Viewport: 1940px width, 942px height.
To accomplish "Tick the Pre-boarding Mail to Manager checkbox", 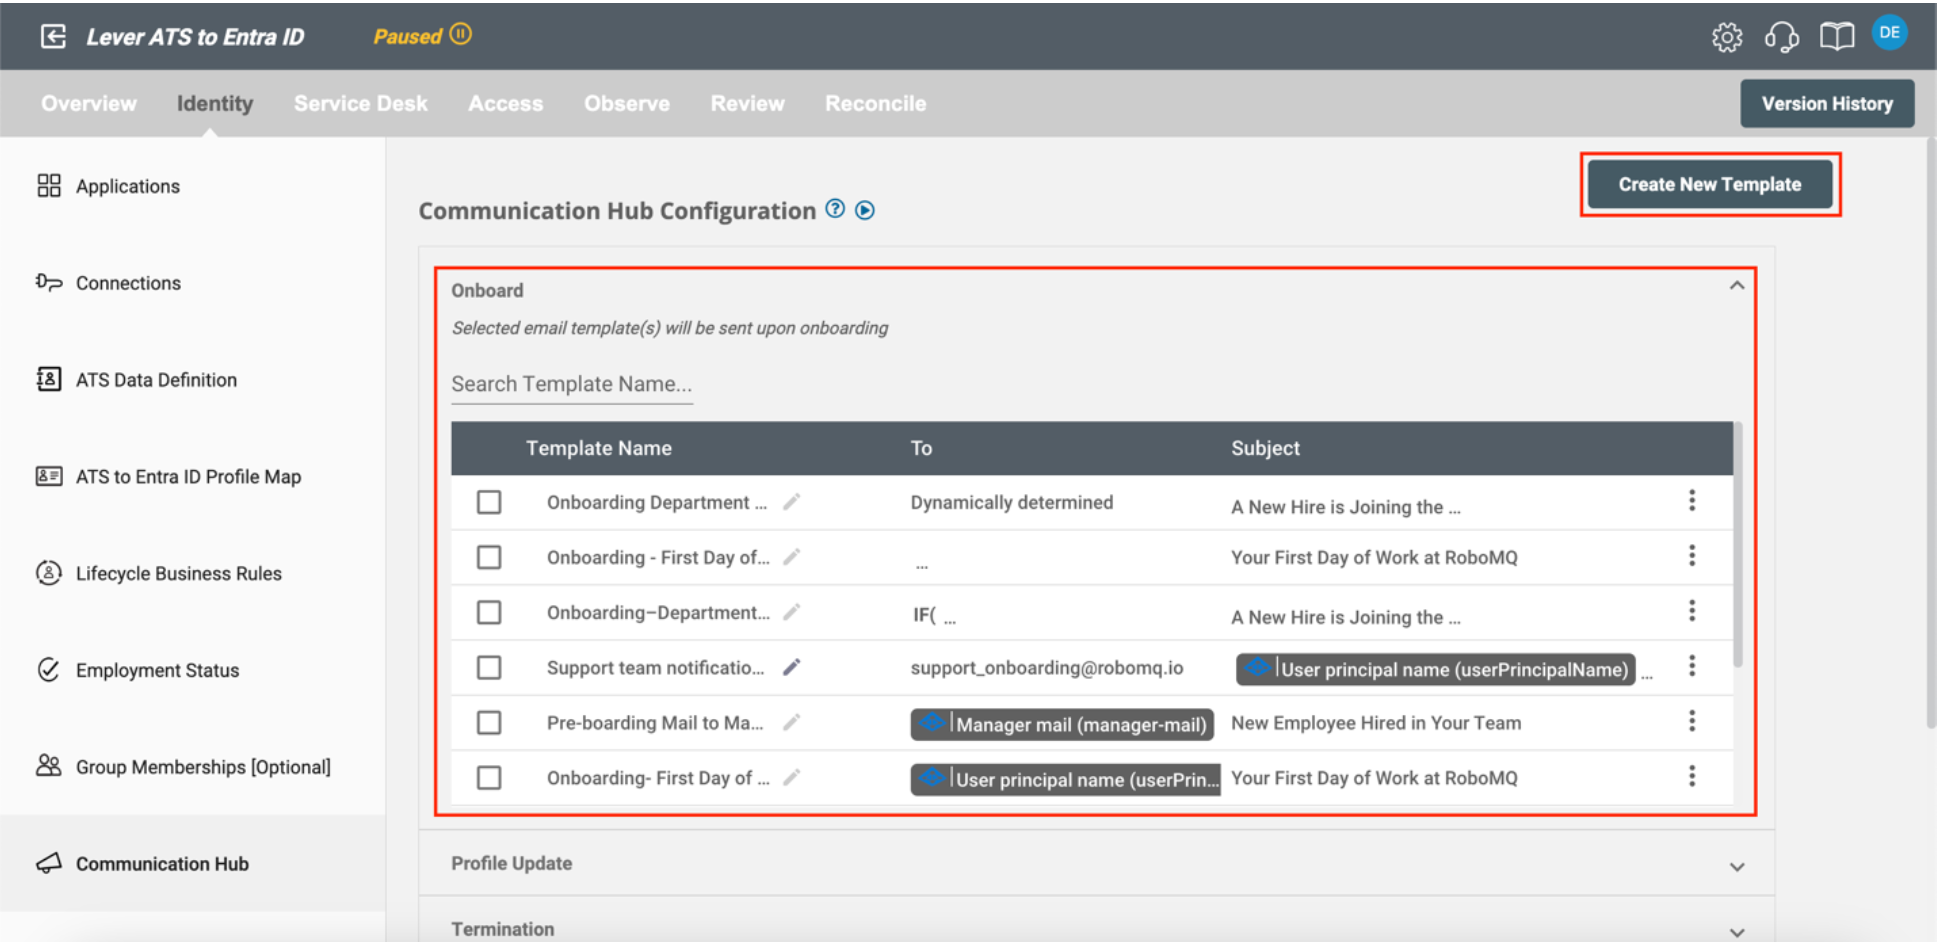I will click(489, 722).
